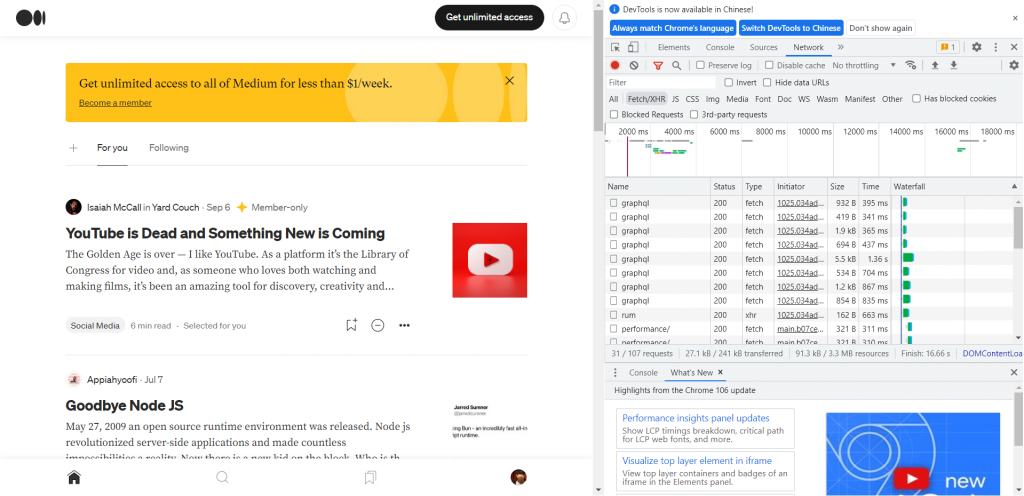Open profile avatar in bottom bar
Image resolution: width=1024 pixels, height=496 pixels.
click(x=519, y=477)
